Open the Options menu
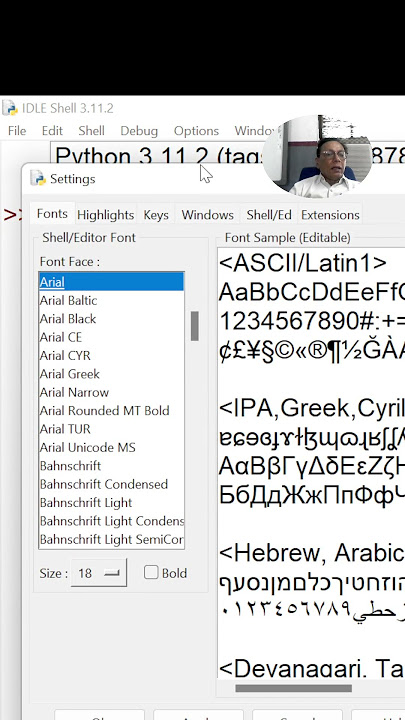The image size is (405, 720). coord(196,131)
